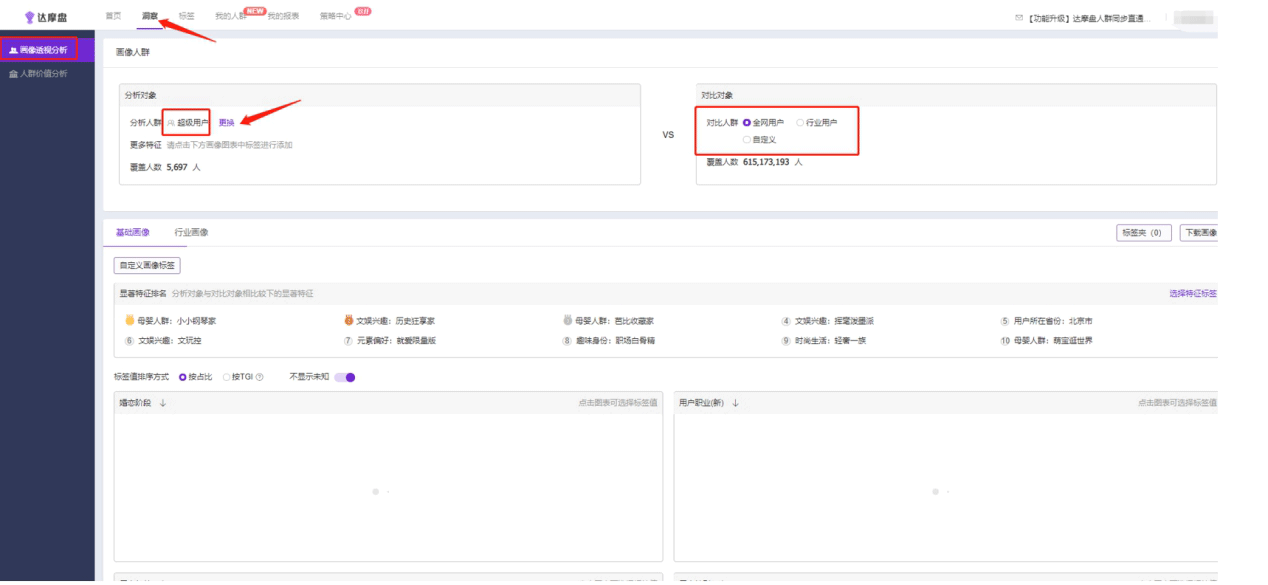1268x585 pixels.
Task: Click the sort arrow next to 婚恋阶段
Action: pyautogui.click(x=163, y=403)
